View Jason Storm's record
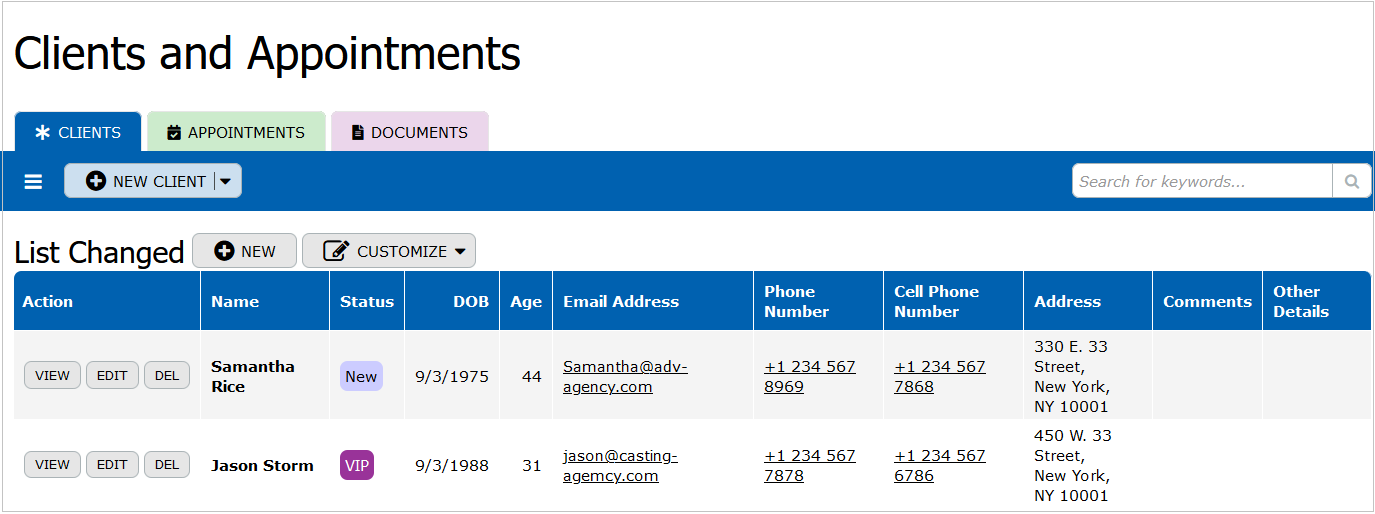This screenshot has height=514, width=1375. pyautogui.click(x=52, y=465)
